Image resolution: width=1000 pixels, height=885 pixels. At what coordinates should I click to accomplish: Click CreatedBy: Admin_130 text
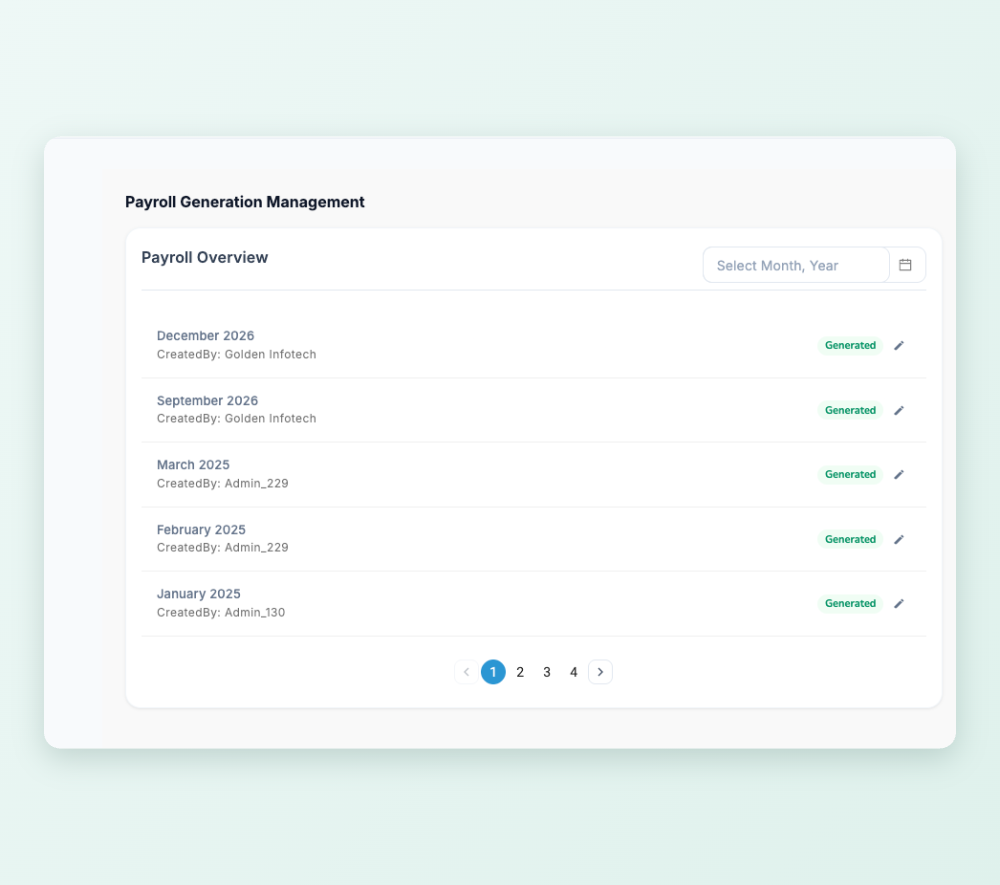coord(221,612)
